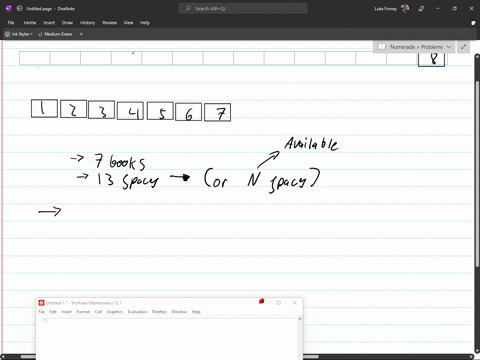Open File menu in Mathematica window
This screenshot has height=360, width=480.
tap(41, 312)
